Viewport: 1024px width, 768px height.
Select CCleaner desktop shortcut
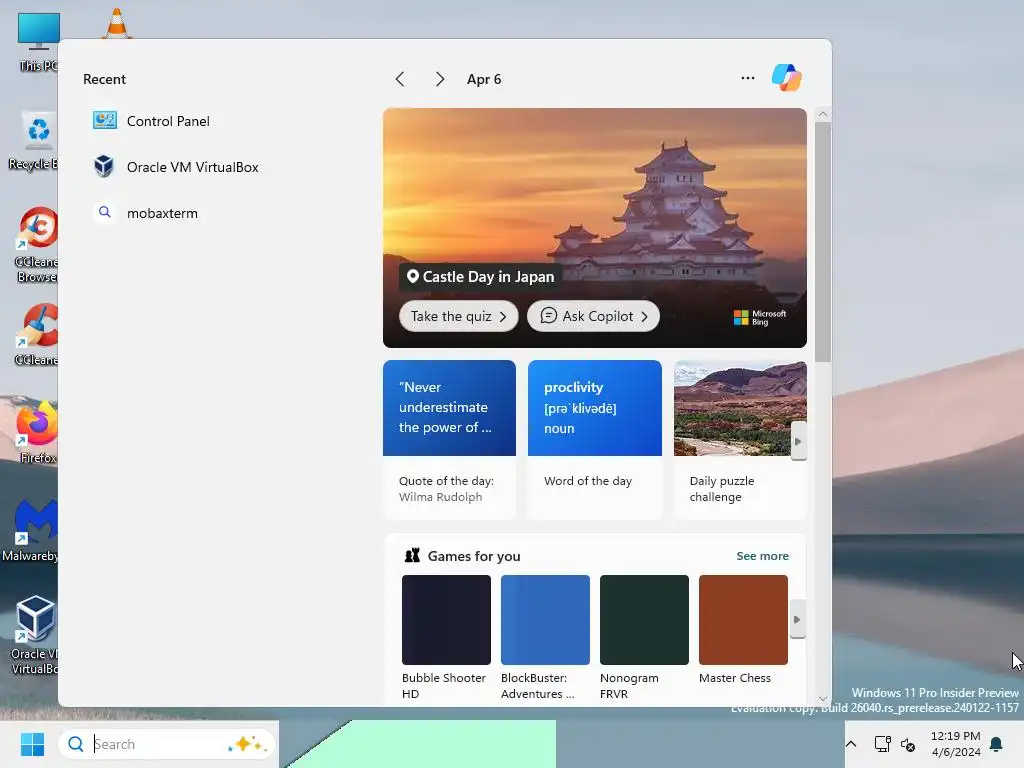(x=37, y=336)
